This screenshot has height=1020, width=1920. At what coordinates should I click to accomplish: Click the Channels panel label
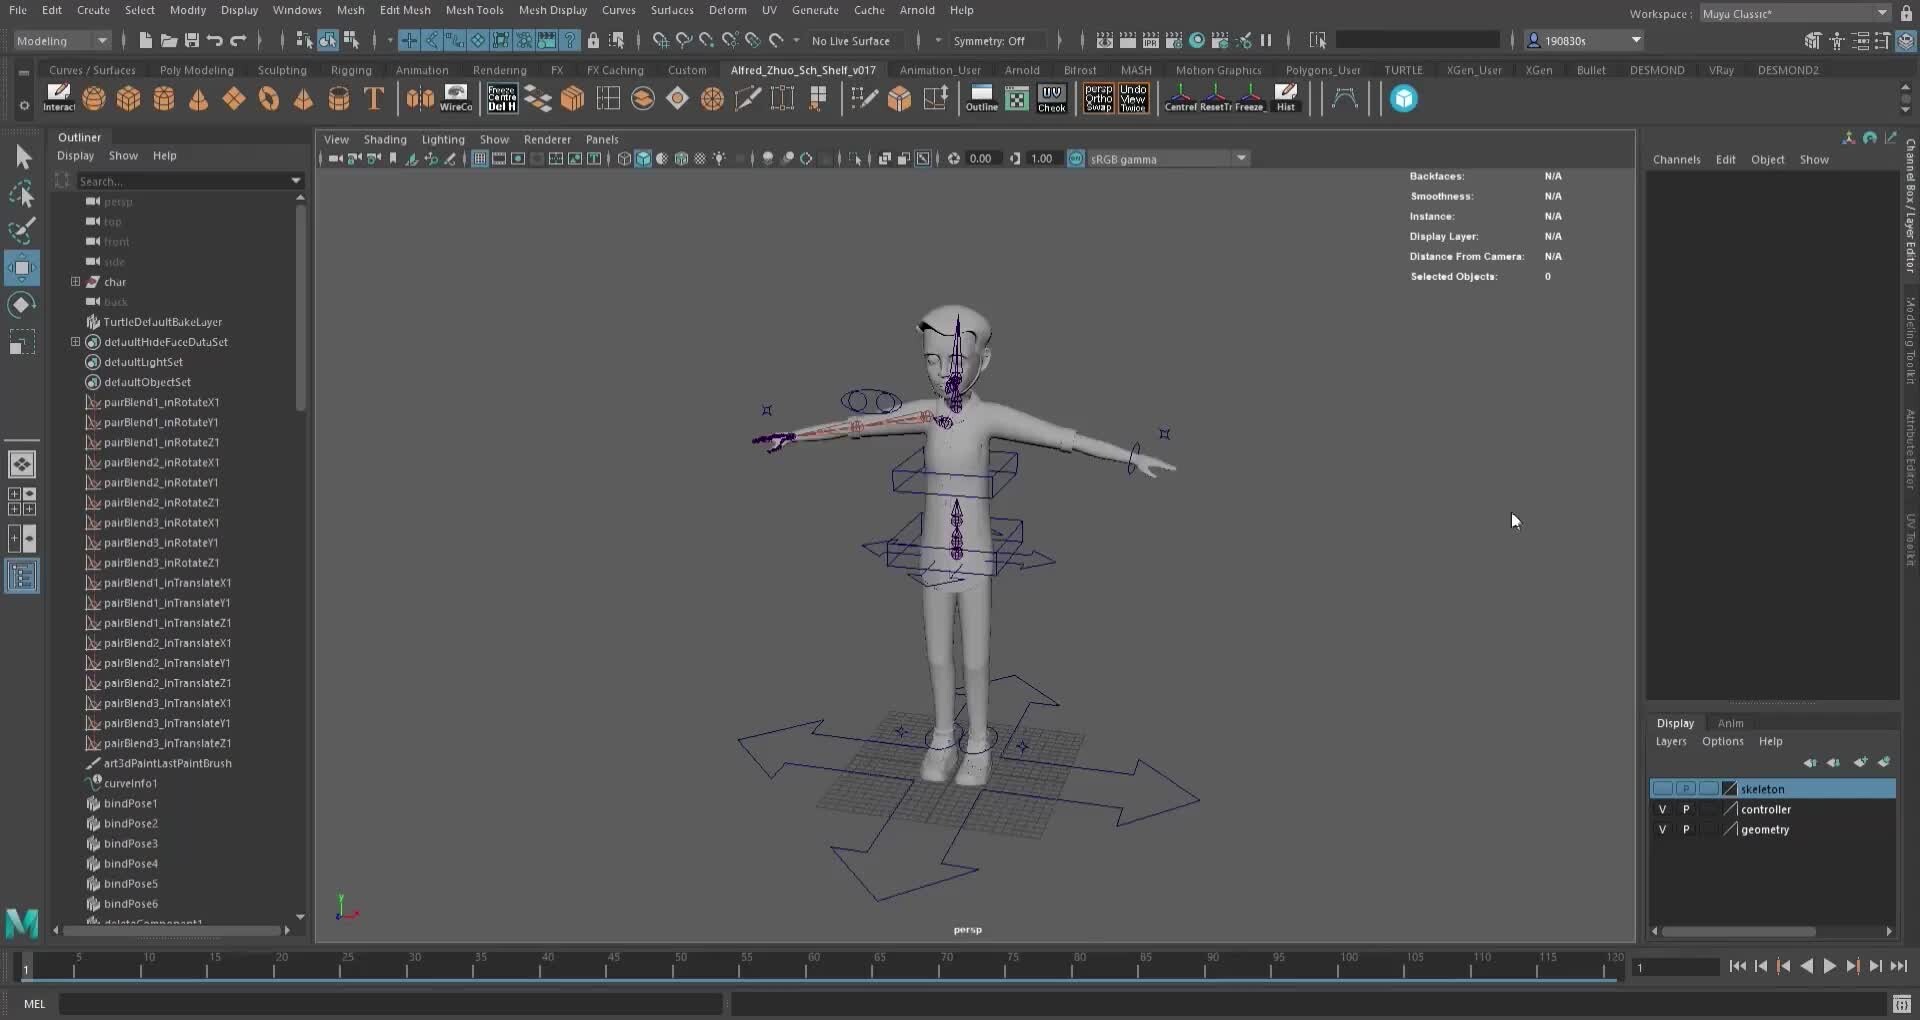point(1677,159)
